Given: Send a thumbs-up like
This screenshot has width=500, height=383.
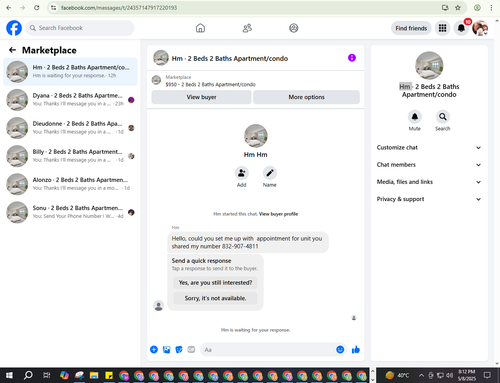Looking at the screenshot, I should tap(356, 349).
